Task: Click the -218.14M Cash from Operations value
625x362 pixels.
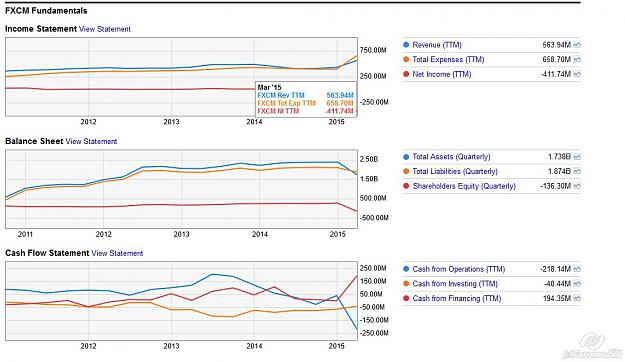Action: pos(556,269)
